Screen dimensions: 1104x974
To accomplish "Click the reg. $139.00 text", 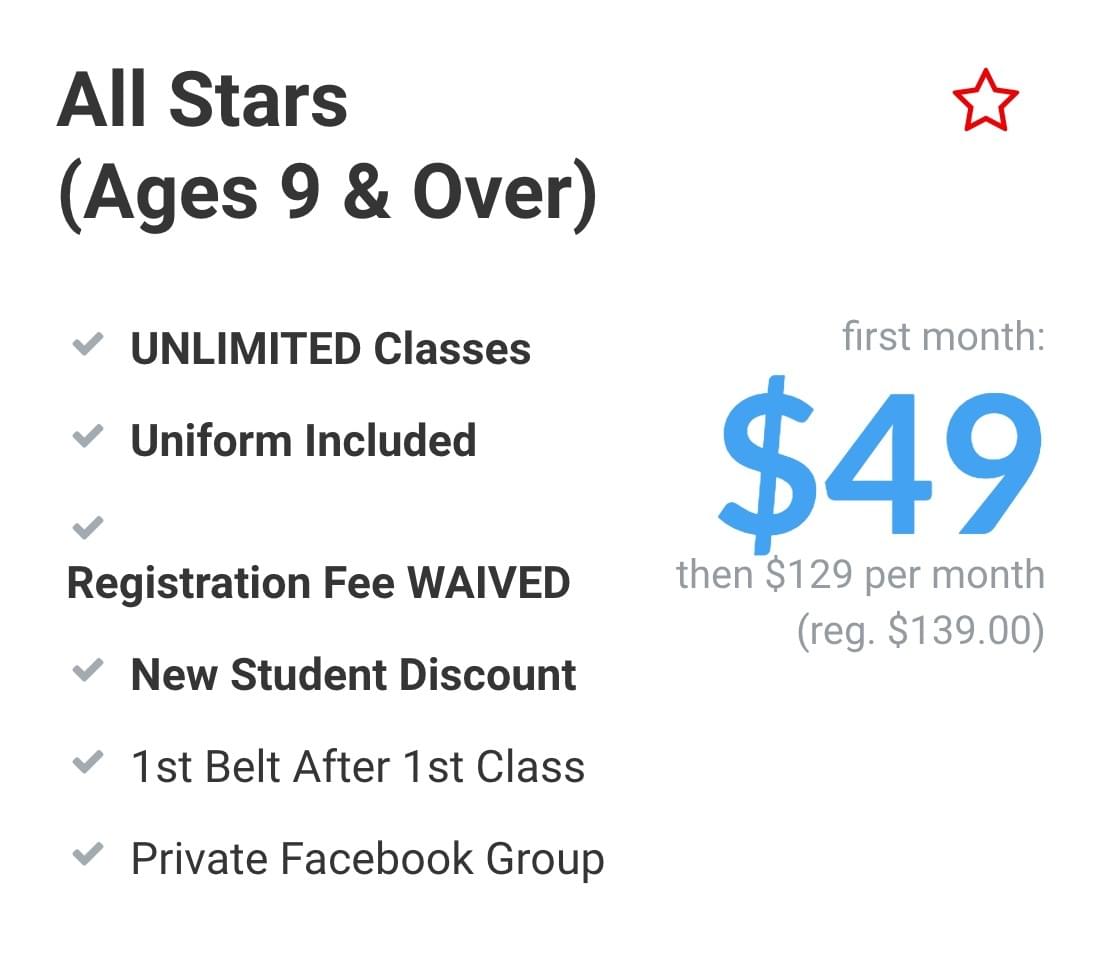I will click(921, 630).
